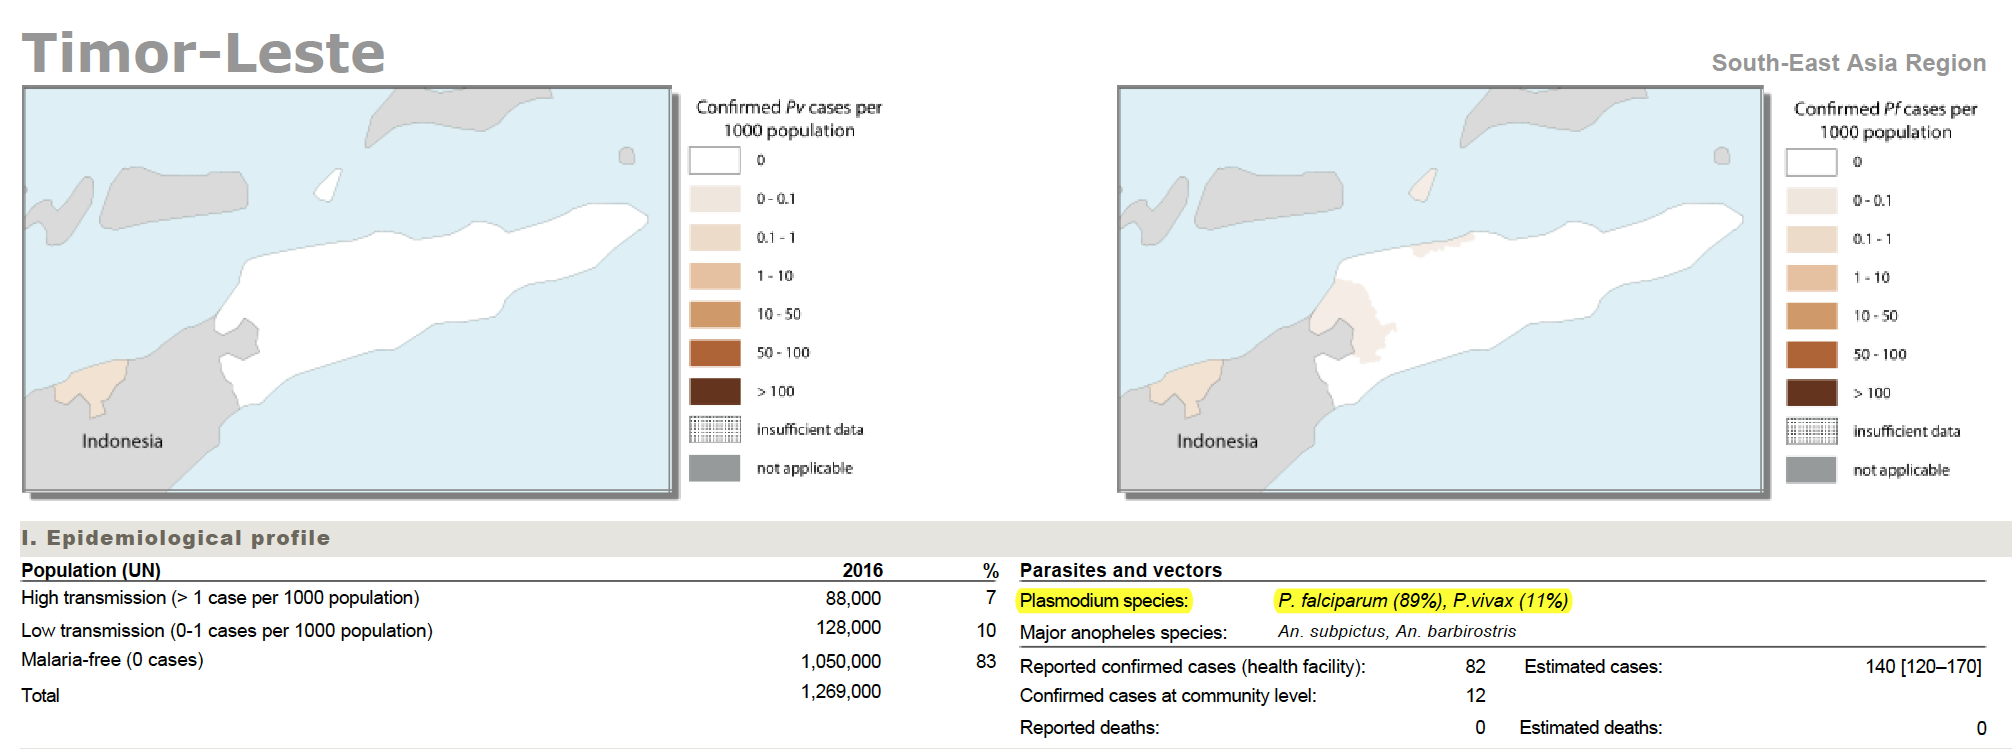This screenshot has width=2014, height=749.
Task: Select the South-East Asia Region heading
Action: click(x=1848, y=63)
